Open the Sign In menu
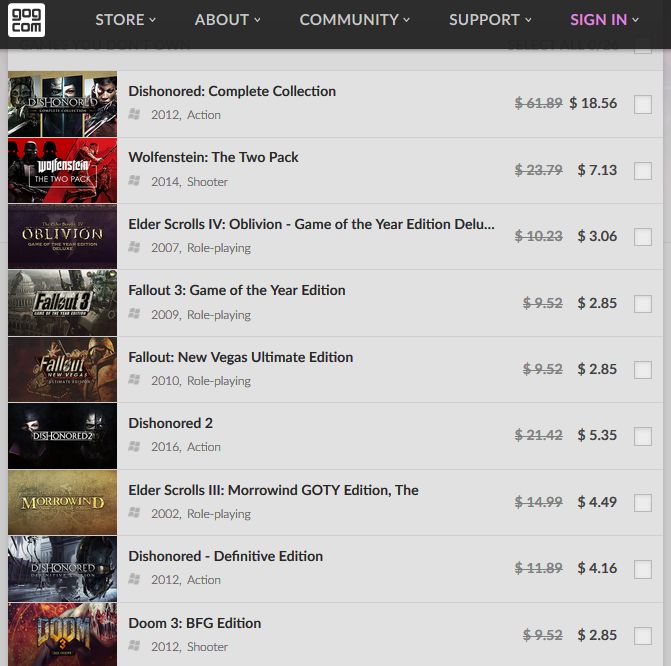 604,20
